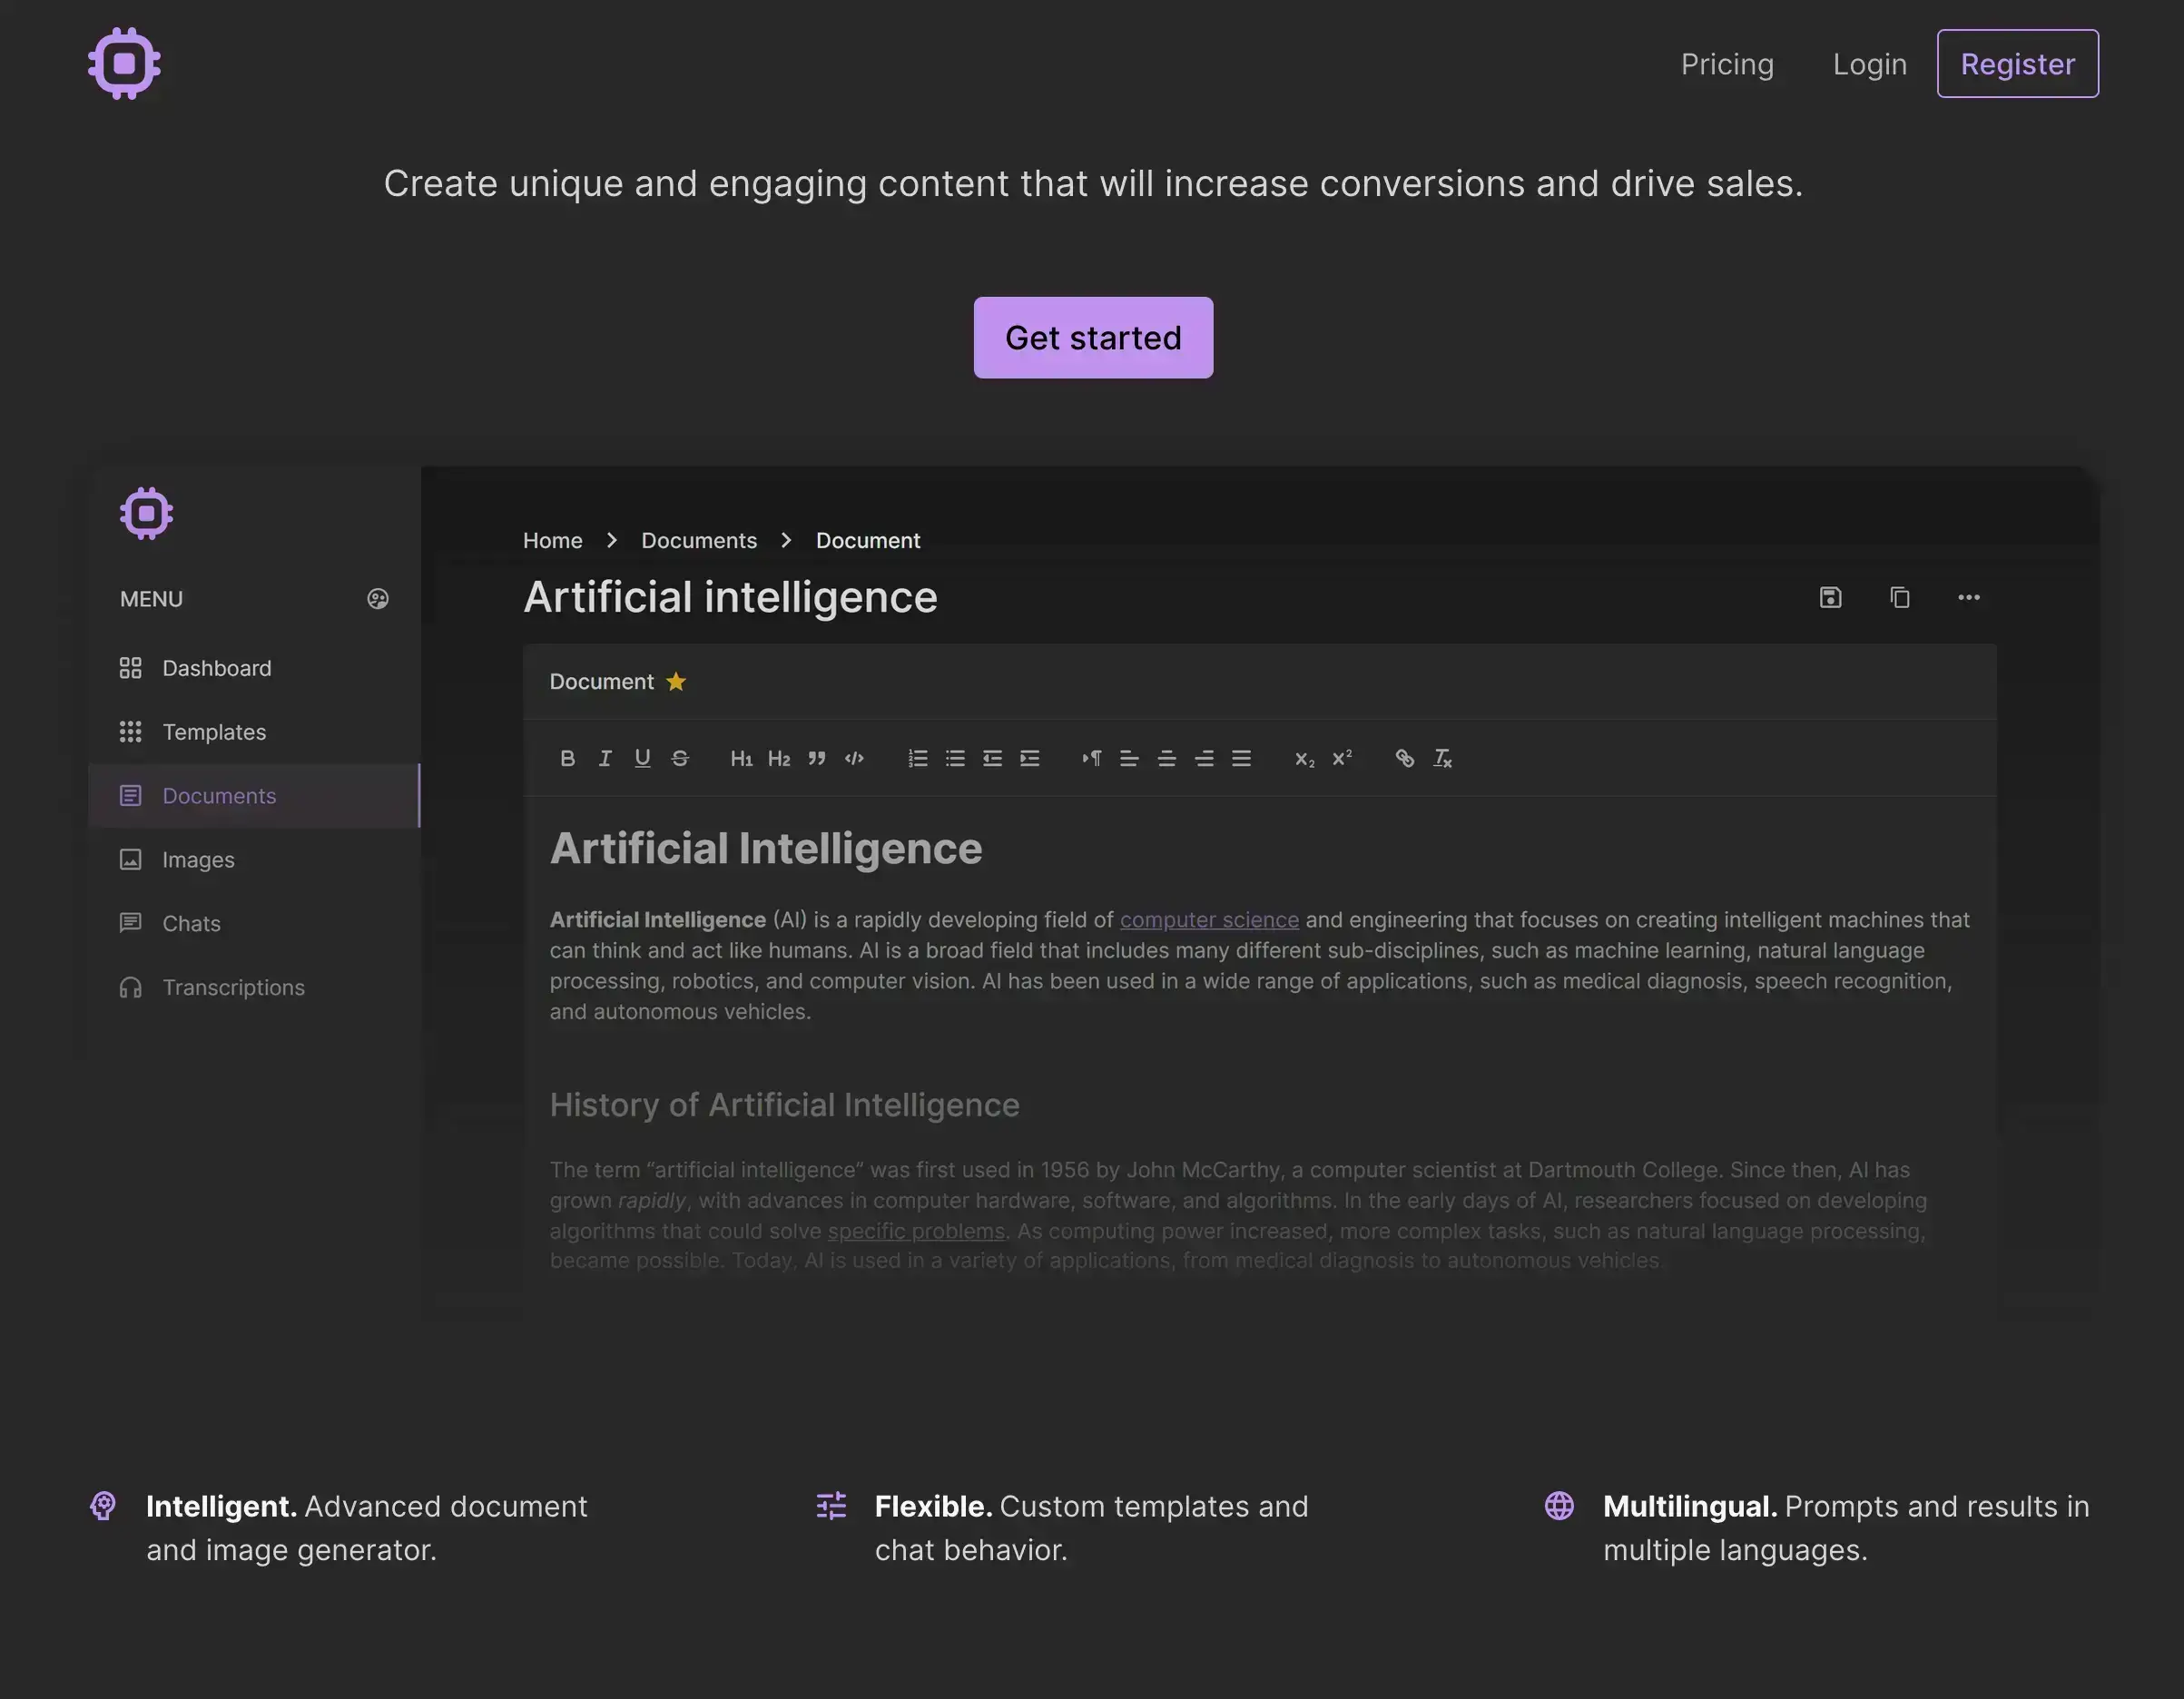Toggle the favorite star beside Document
This screenshot has width=2184, height=1699.
tap(676, 681)
